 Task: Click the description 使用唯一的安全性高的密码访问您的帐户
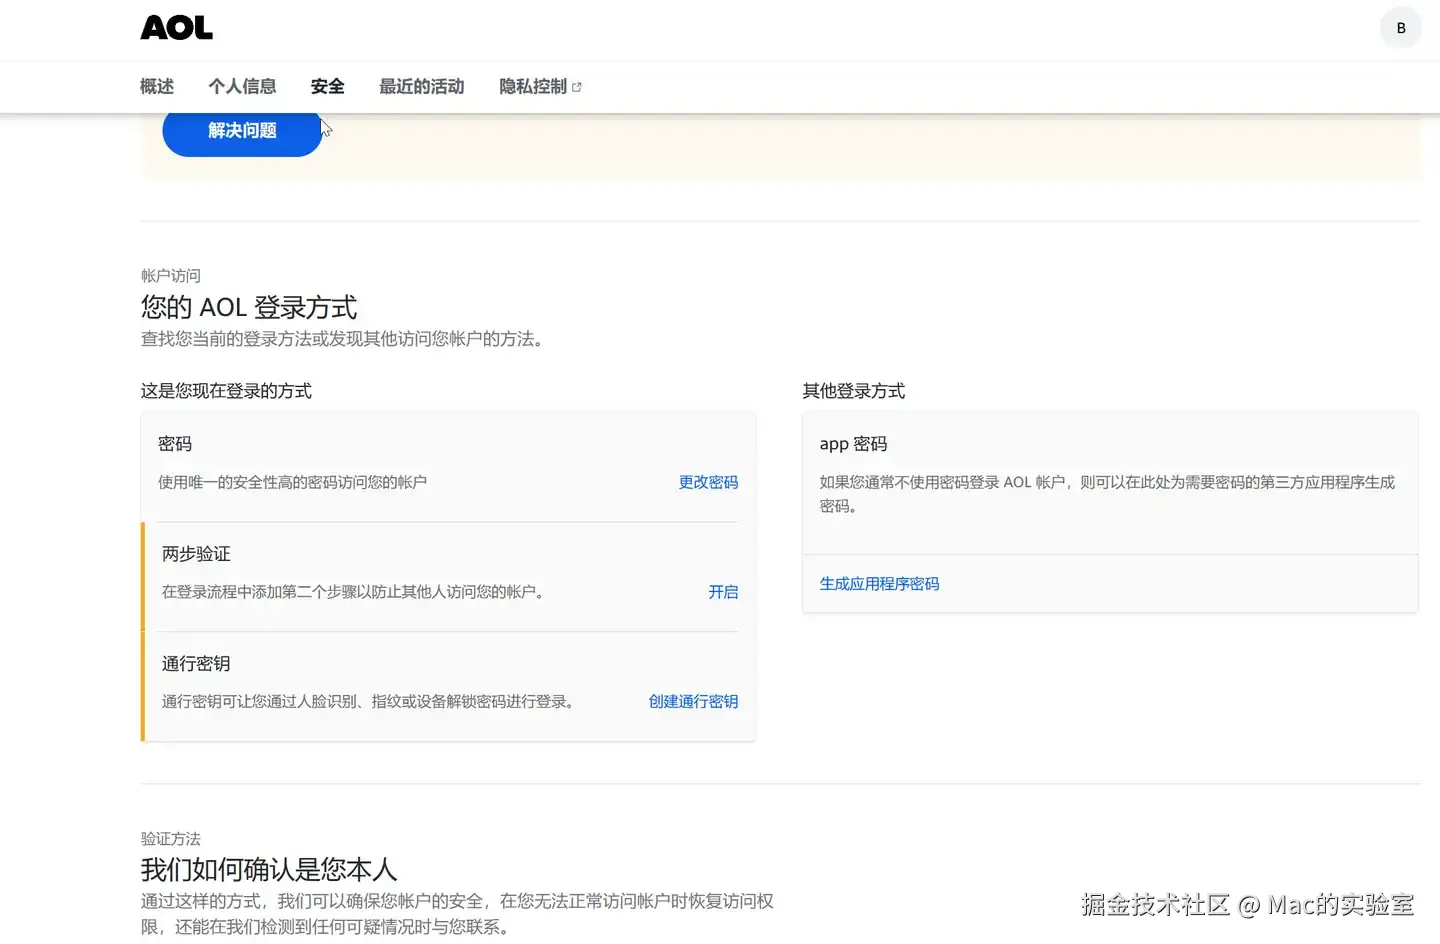(x=292, y=482)
